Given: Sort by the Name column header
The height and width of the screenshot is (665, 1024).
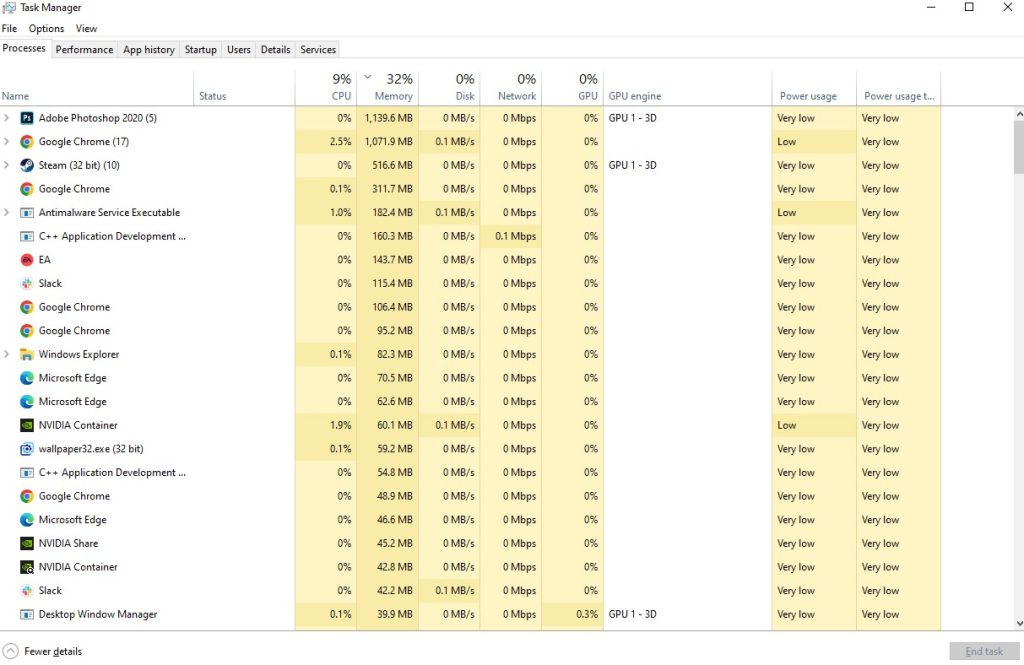Looking at the screenshot, I should coord(97,88).
